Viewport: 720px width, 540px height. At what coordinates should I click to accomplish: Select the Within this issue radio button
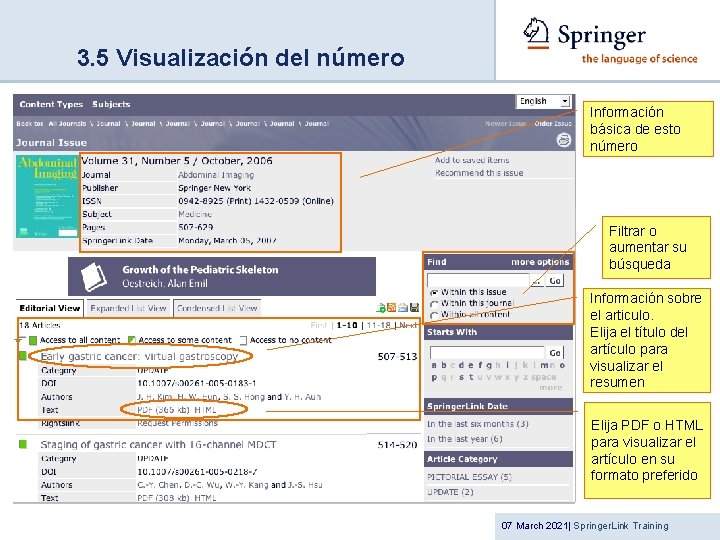[x=434, y=292]
